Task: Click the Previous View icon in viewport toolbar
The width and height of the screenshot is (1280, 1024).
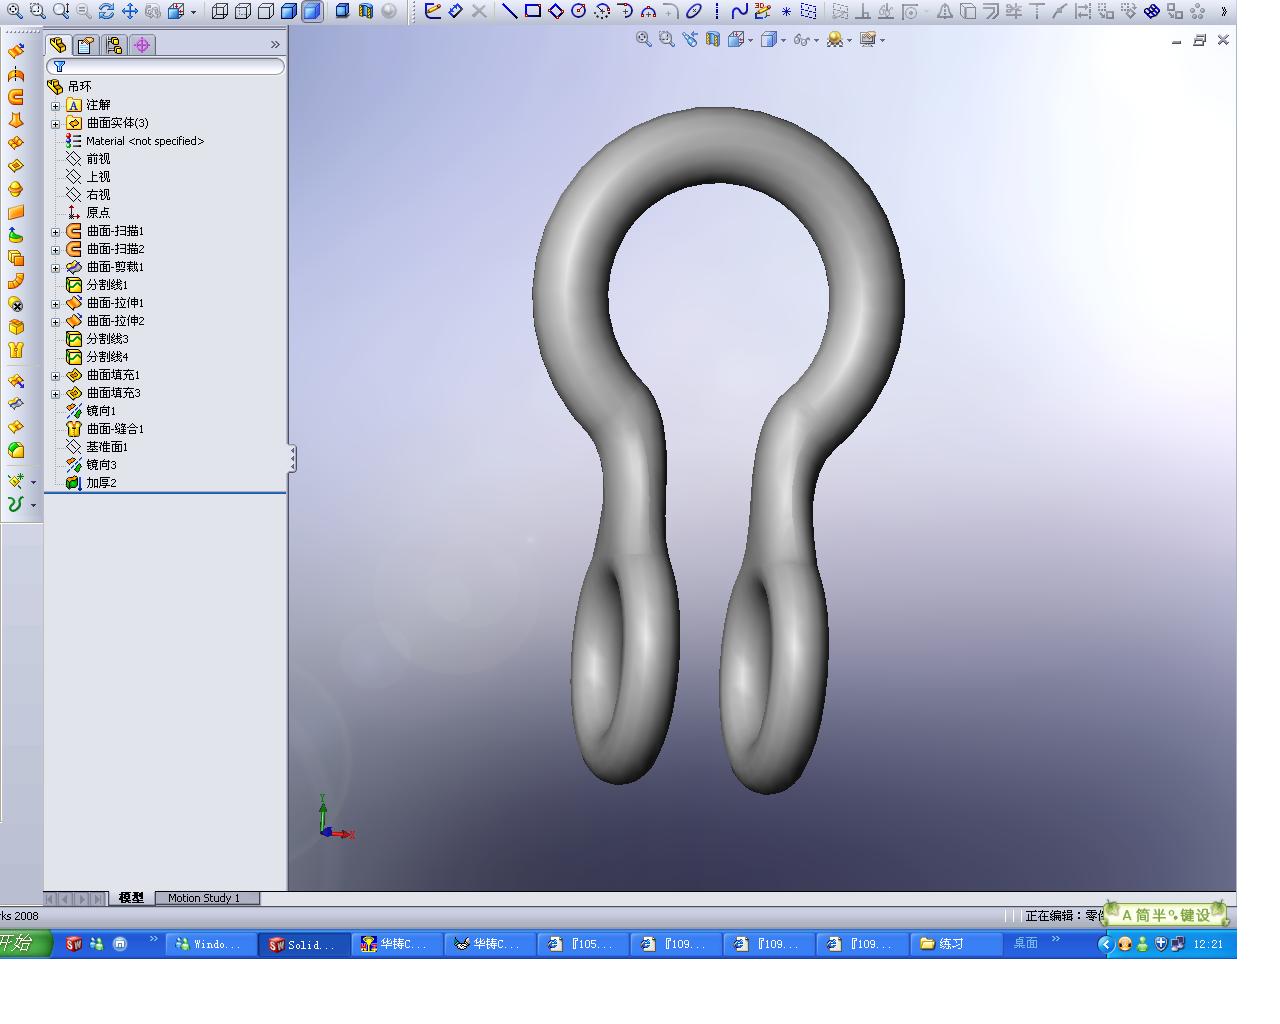Action: tap(689, 39)
